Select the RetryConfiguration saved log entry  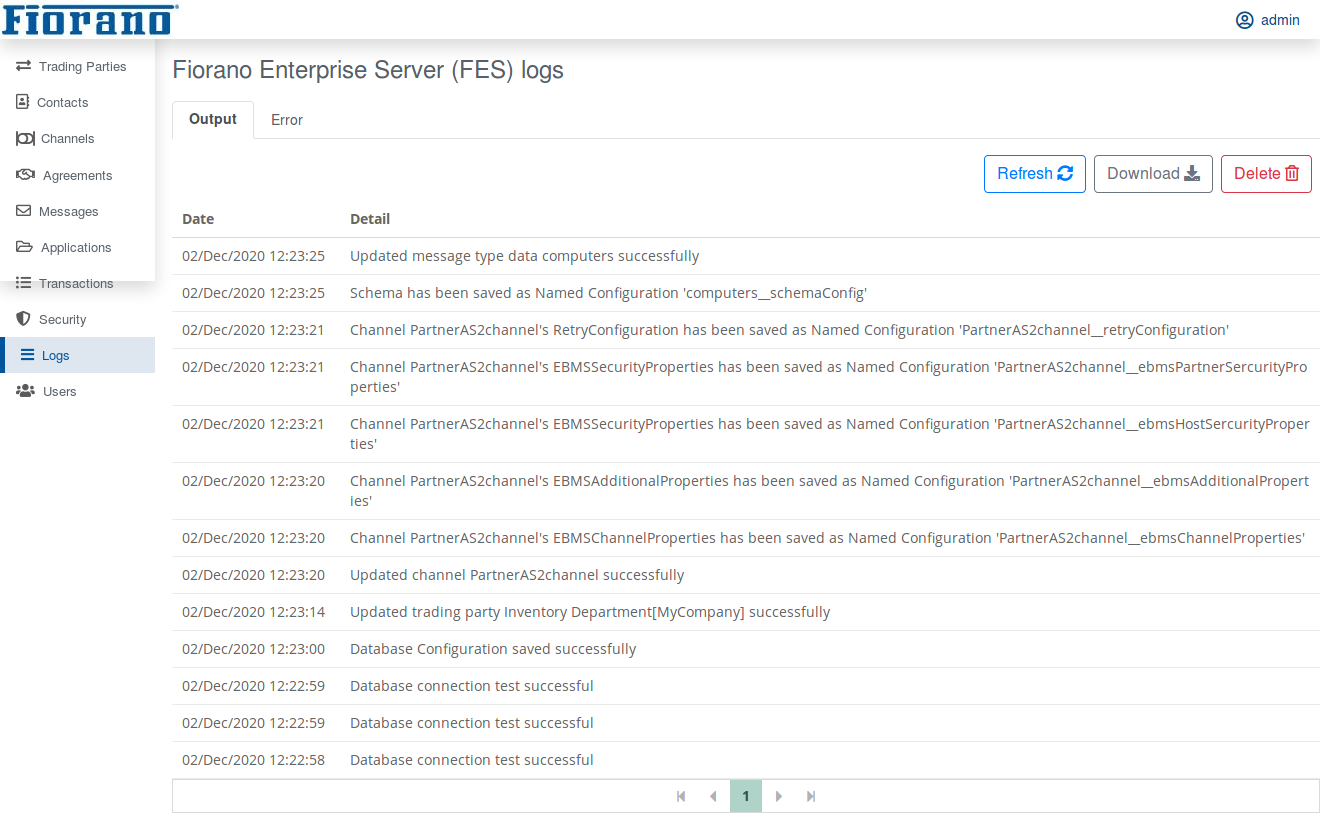click(746, 330)
